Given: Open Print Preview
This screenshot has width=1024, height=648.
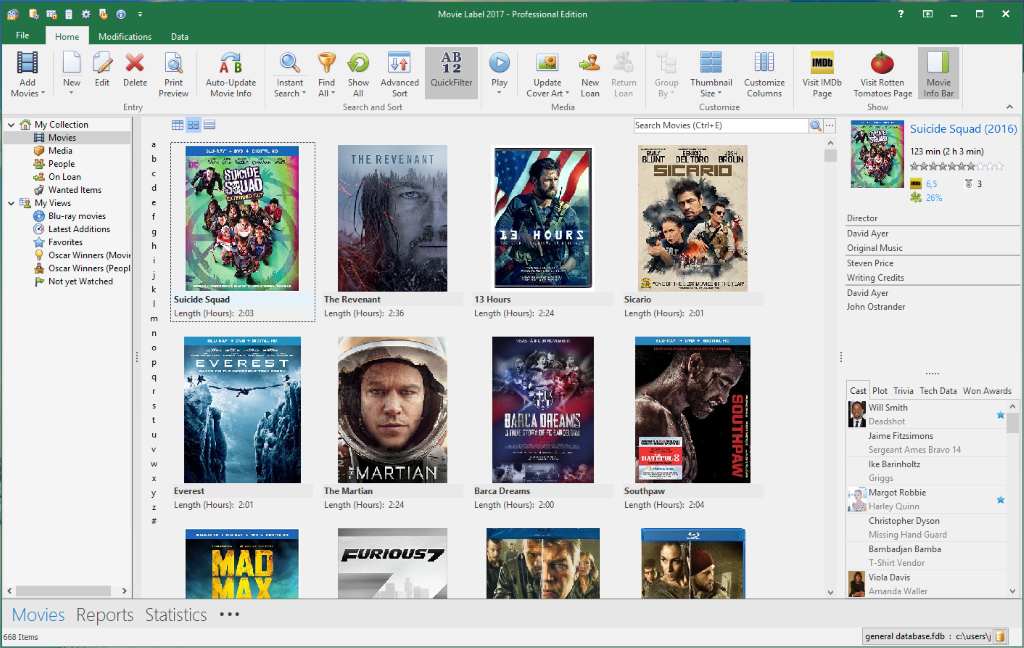Looking at the screenshot, I should click(173, 74).
